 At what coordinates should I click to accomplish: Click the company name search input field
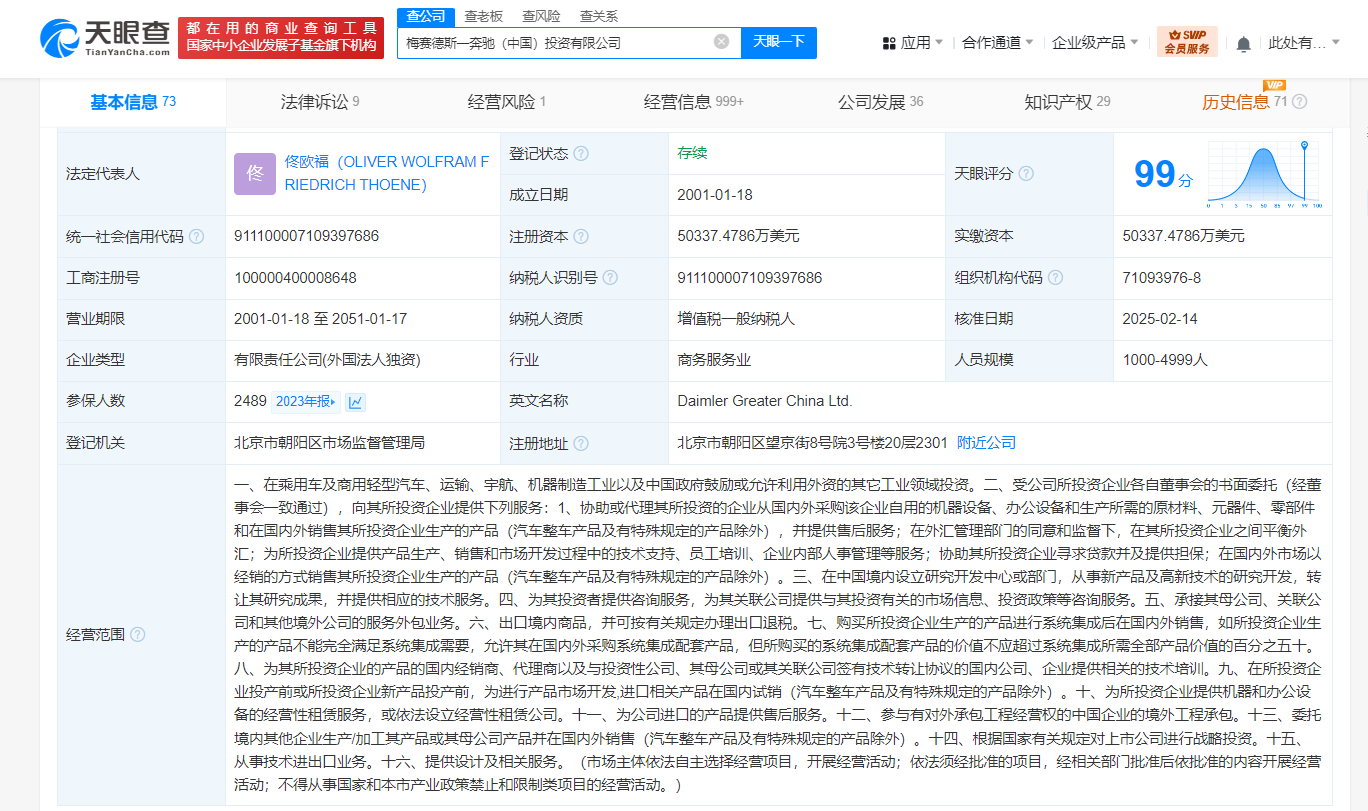pos(555,43)
